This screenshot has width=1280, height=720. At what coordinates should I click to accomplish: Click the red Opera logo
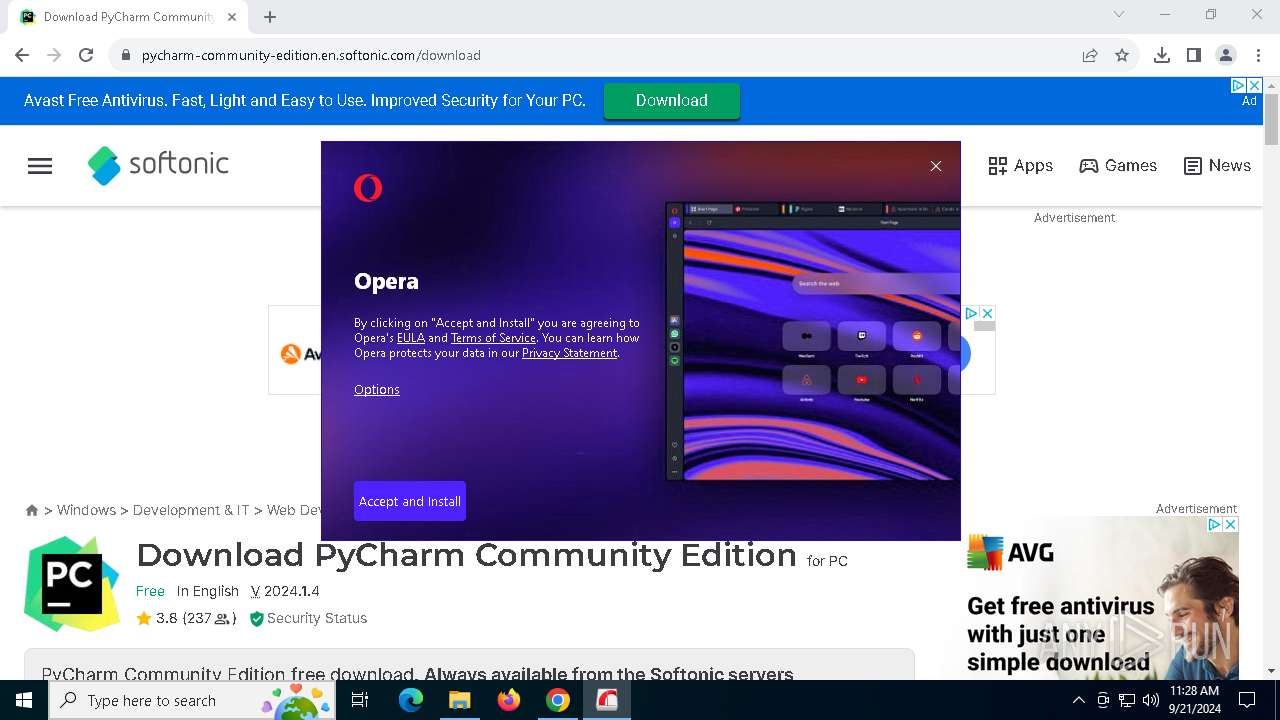[x=368, y=188]
